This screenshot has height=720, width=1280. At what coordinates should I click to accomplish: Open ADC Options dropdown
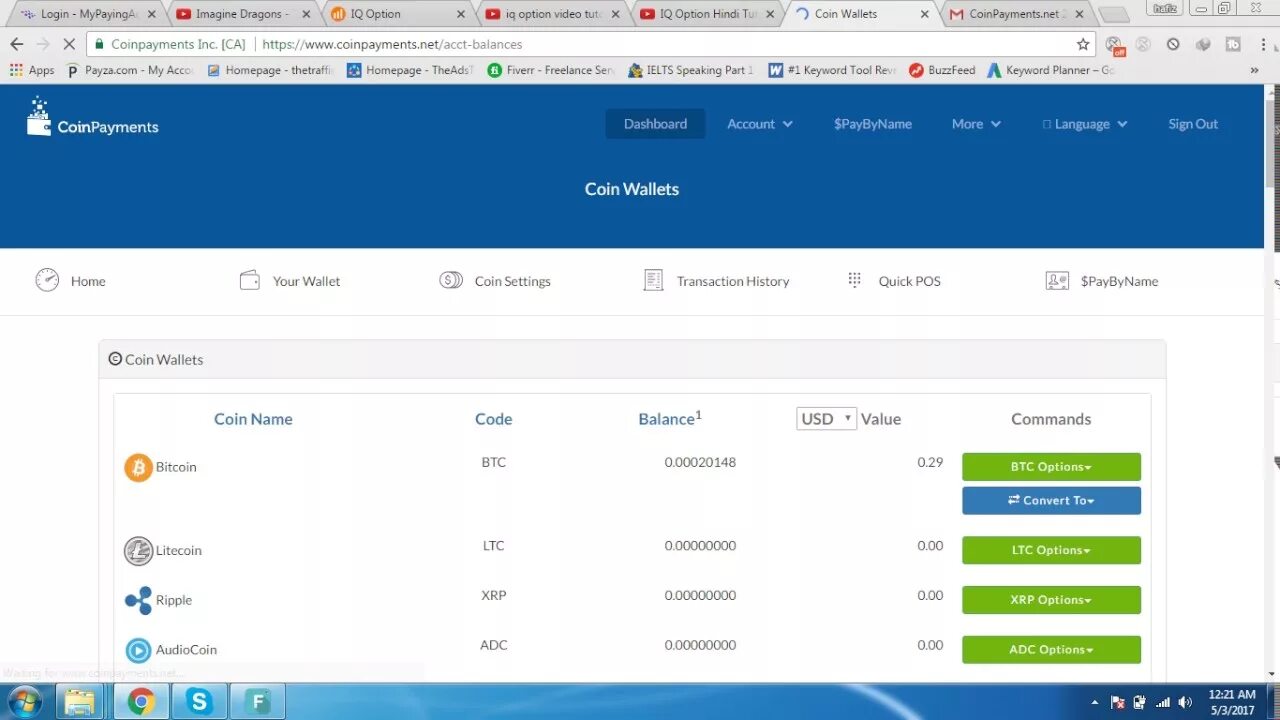coord(1051,650)
